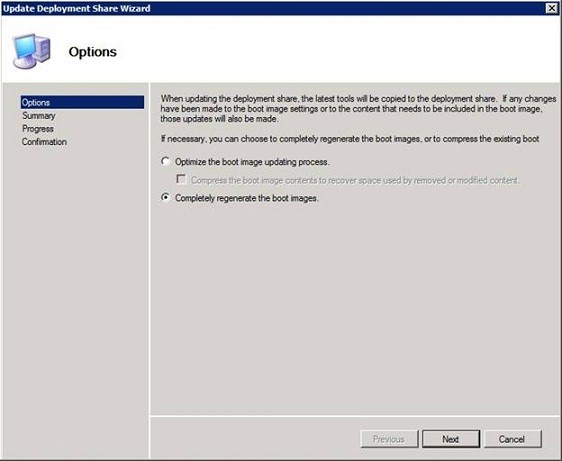
Task: Click the white header banner beside Options heading
Action: 337,50
